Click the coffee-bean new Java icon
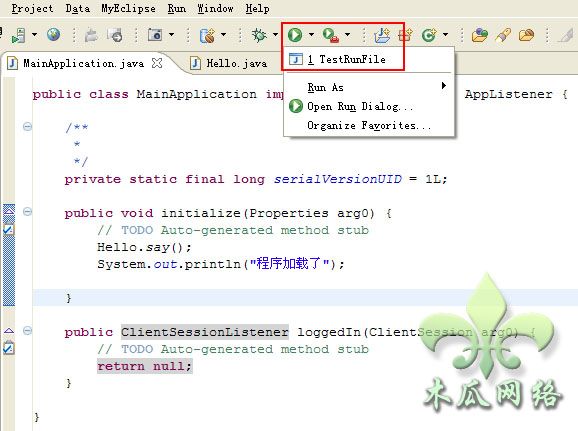This screenshot has height=431, width=578. (x=207, y=35)
